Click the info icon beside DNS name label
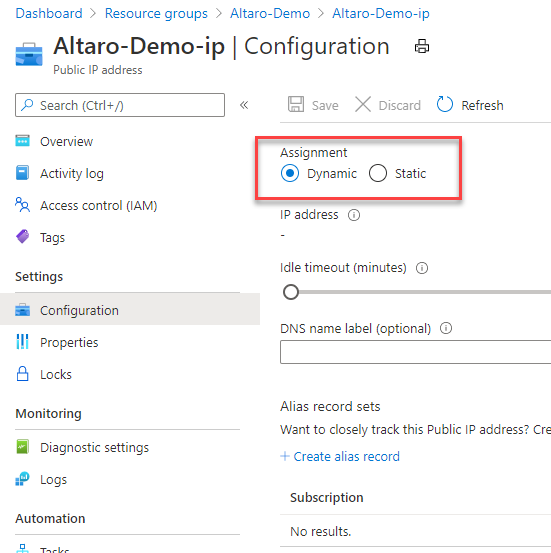Image resolution: width=551 pixels, height=553 pixels. pyautogui.click(x=446, y=328)
